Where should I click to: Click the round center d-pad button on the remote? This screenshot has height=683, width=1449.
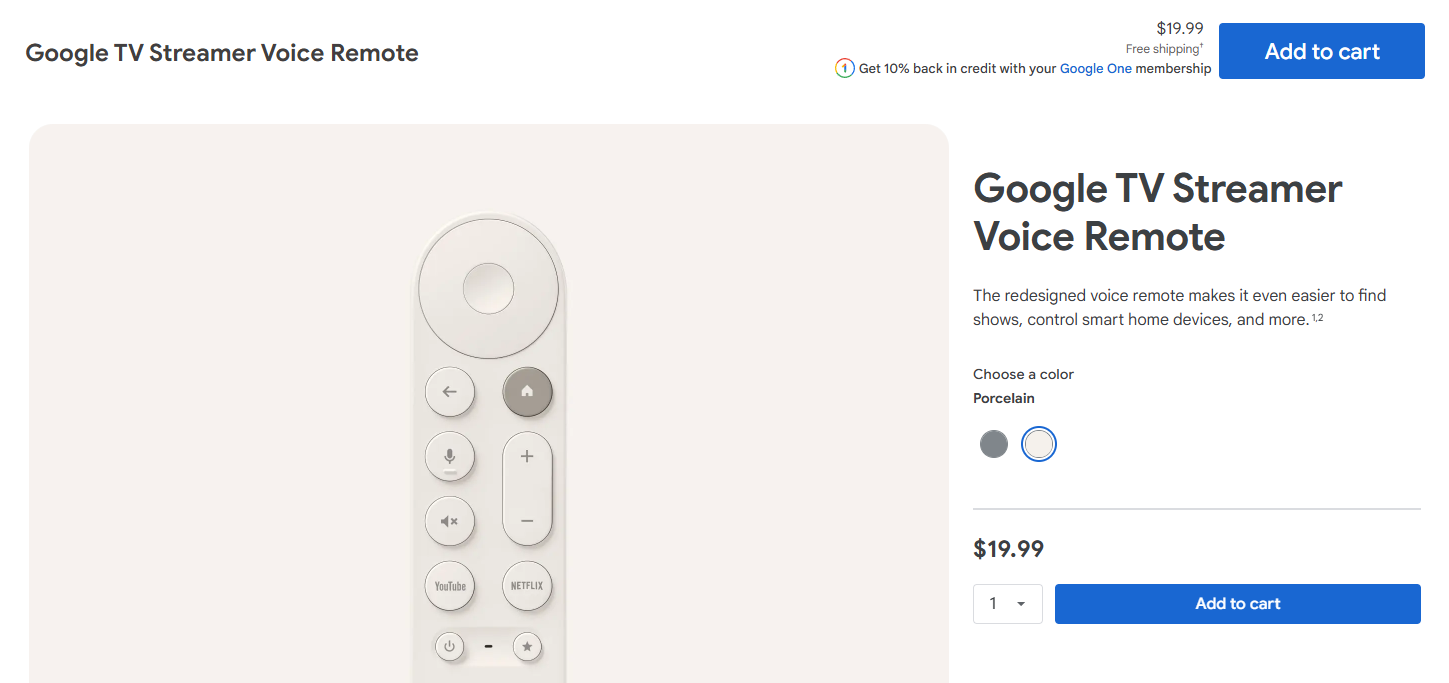pos(488,289)
